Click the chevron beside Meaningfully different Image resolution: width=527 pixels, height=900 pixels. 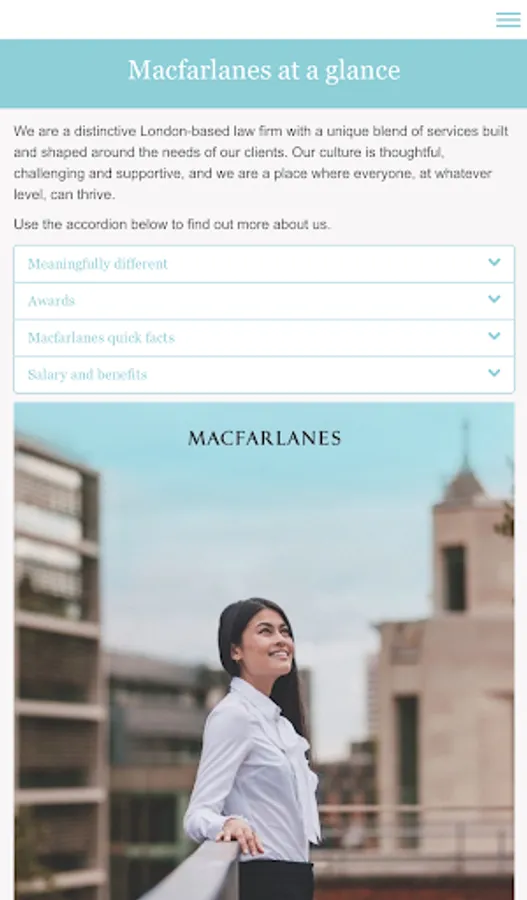[x=494, y=262]
